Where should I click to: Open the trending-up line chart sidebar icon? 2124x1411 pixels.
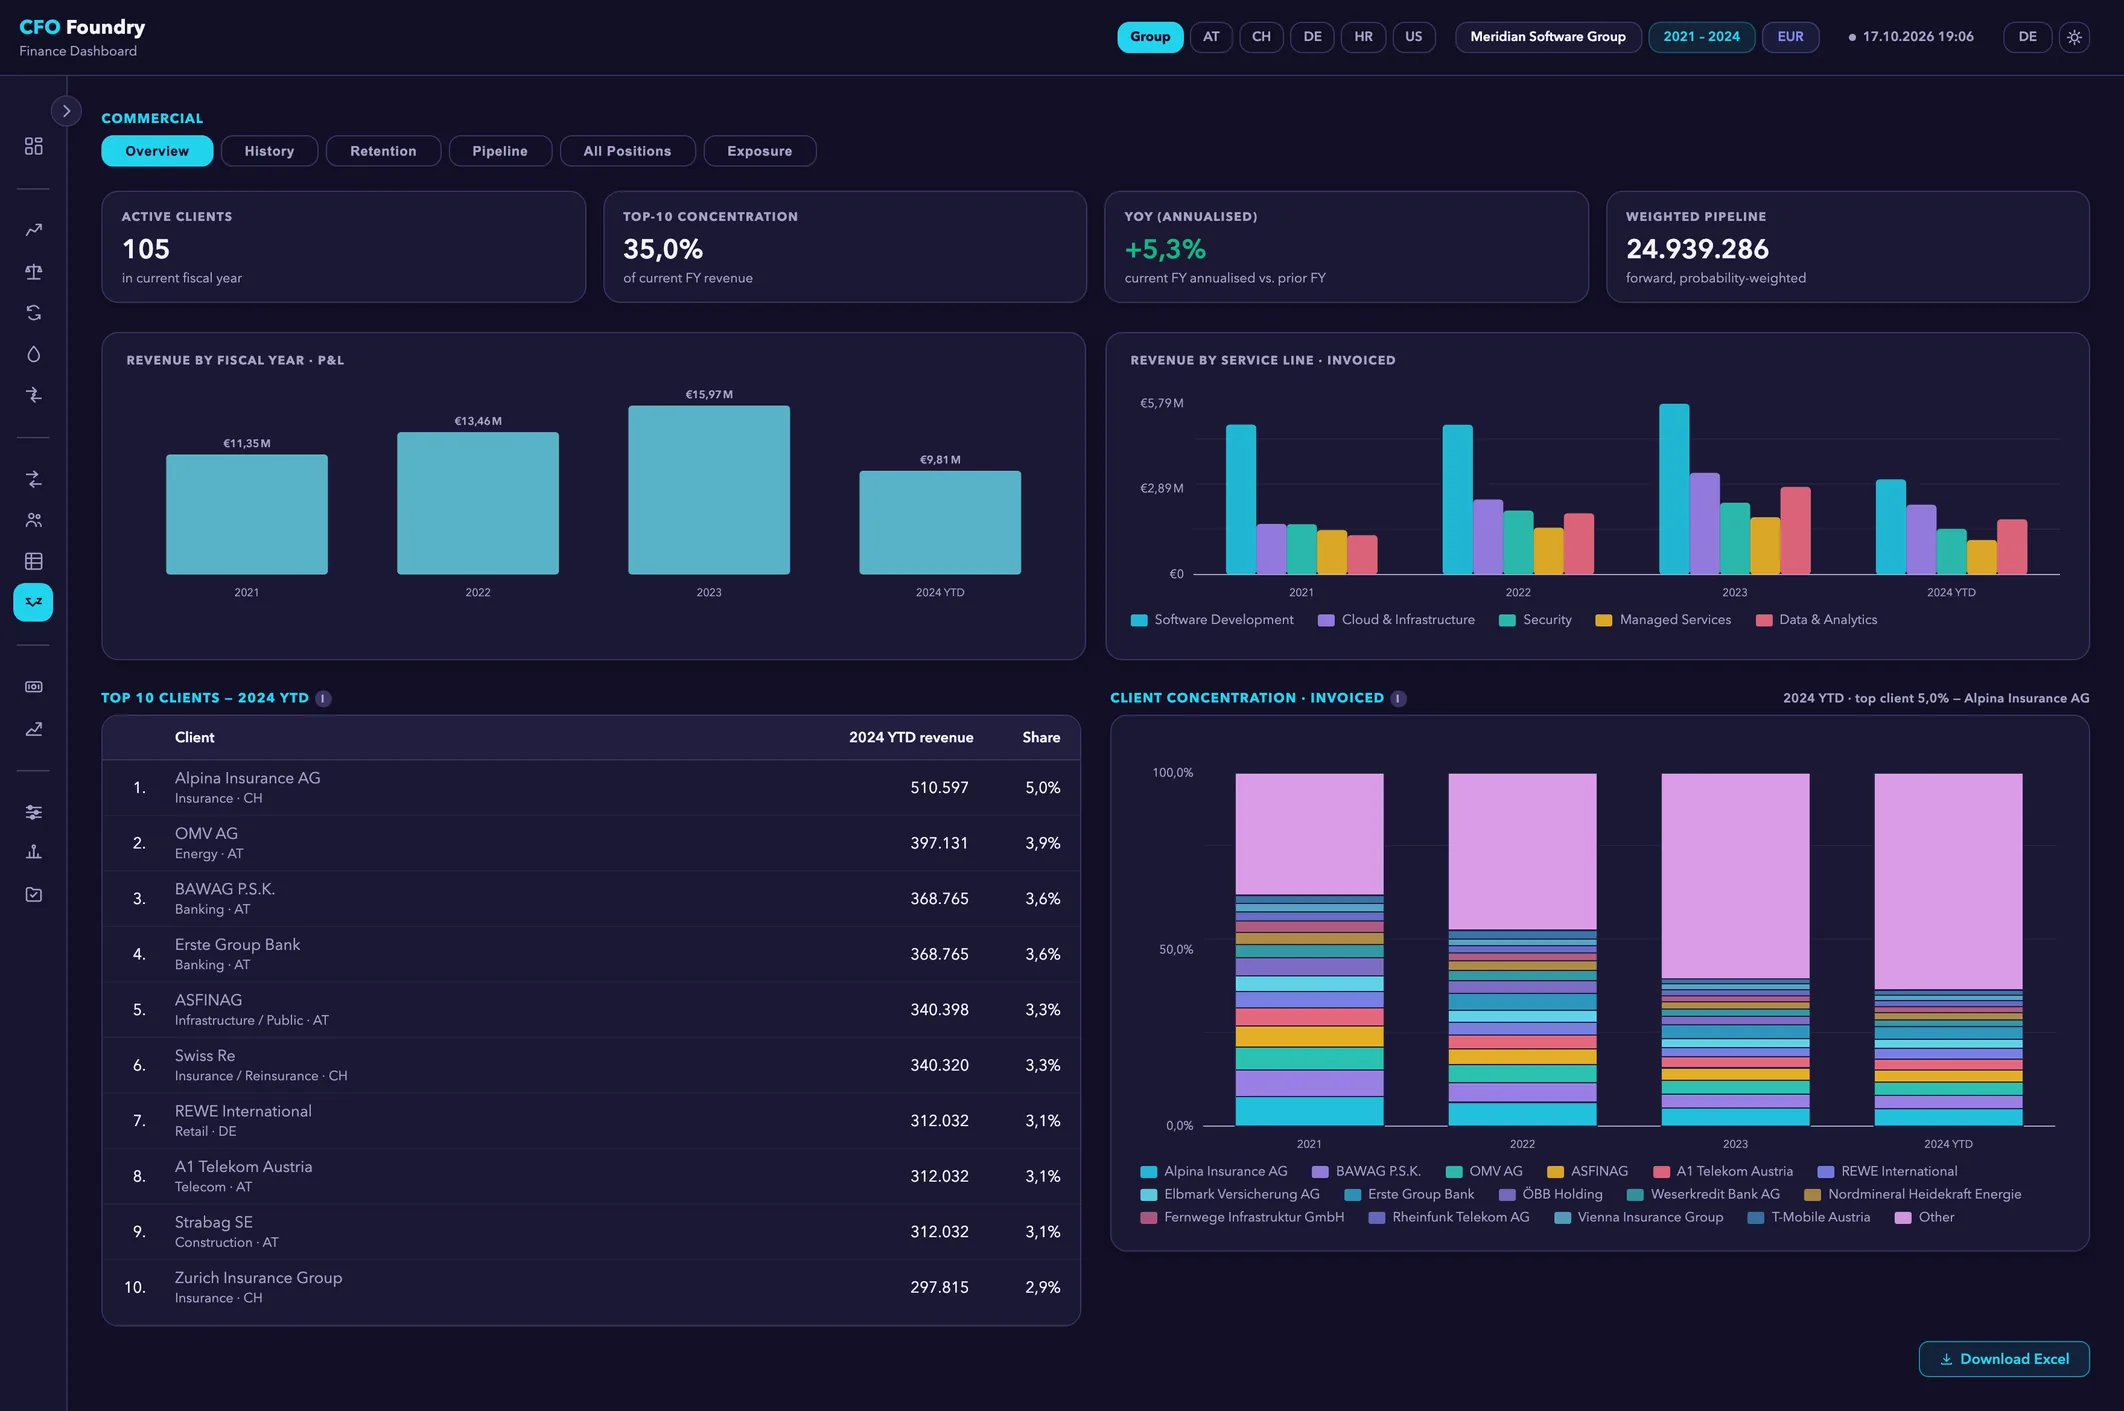[x=33, y=230]
